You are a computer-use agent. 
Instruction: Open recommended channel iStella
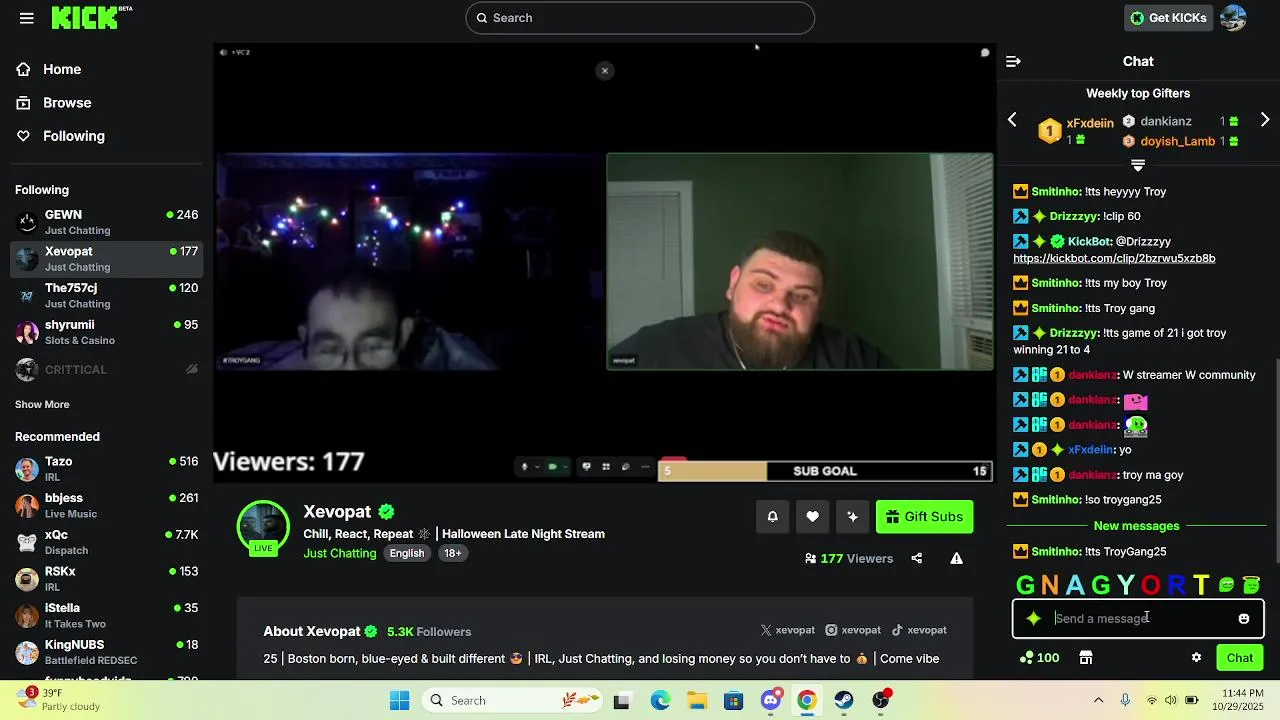coord(107,615)
